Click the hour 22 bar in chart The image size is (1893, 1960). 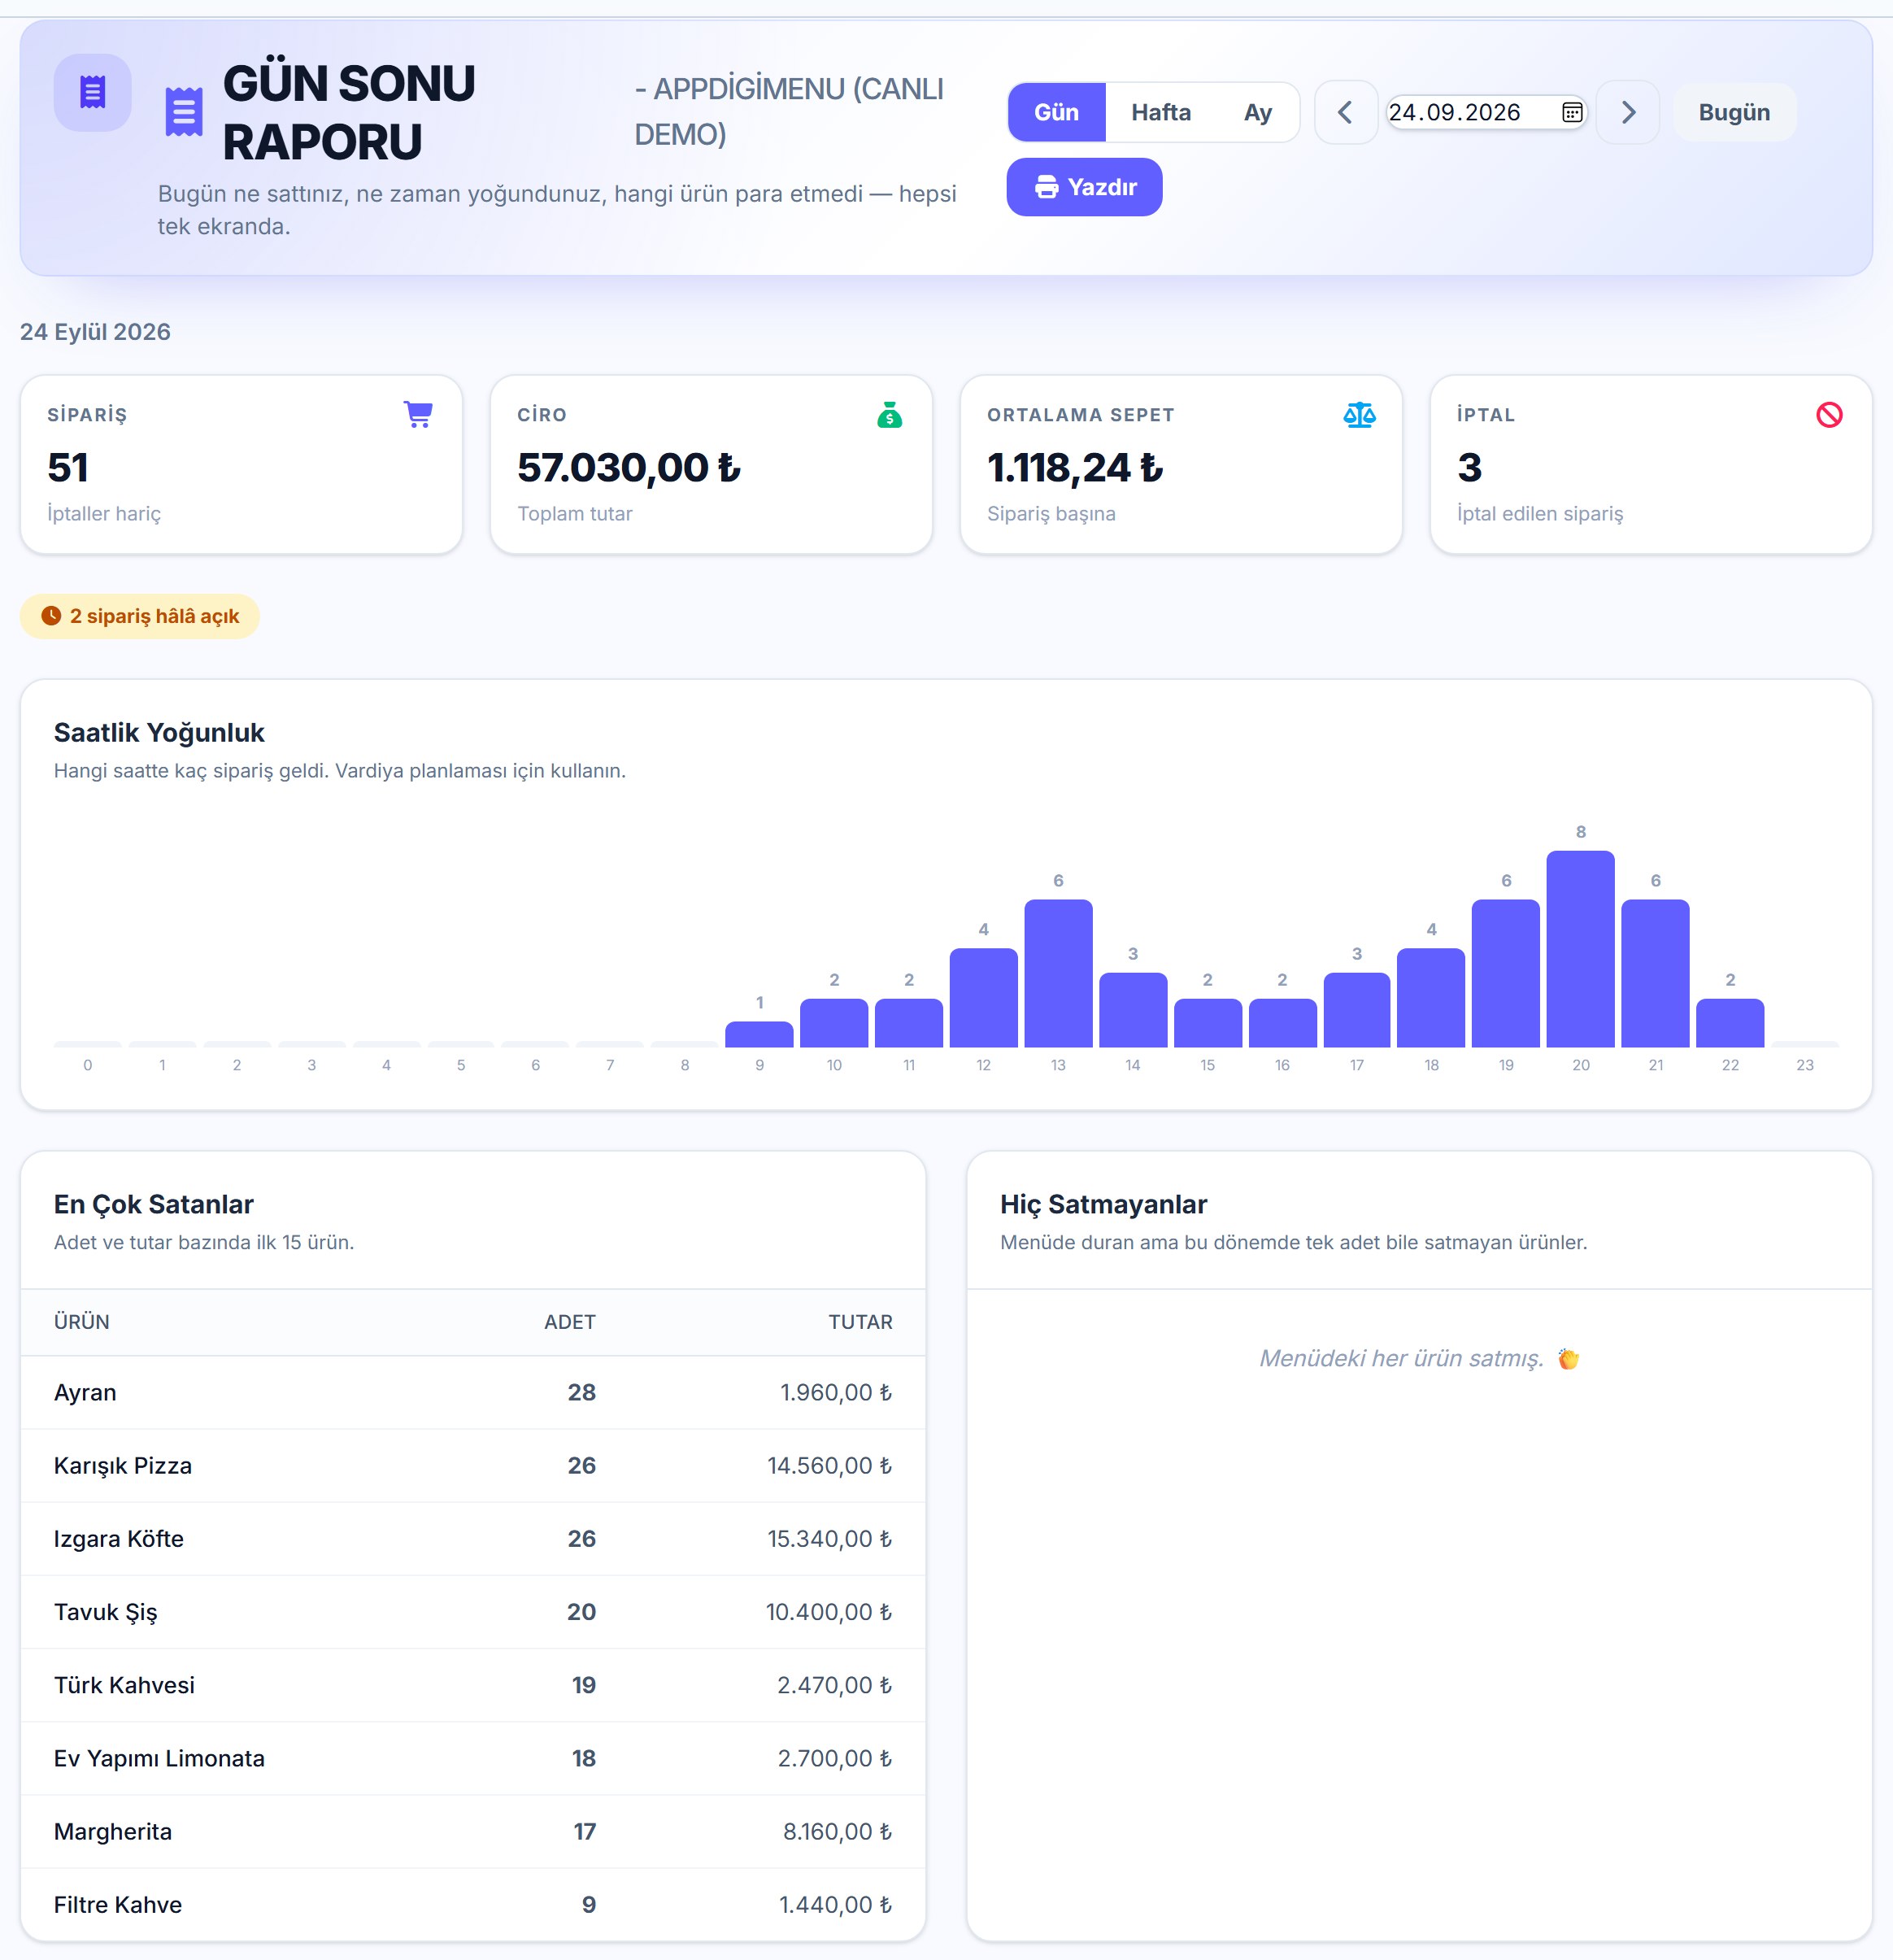click(x=1730, y=1022)
